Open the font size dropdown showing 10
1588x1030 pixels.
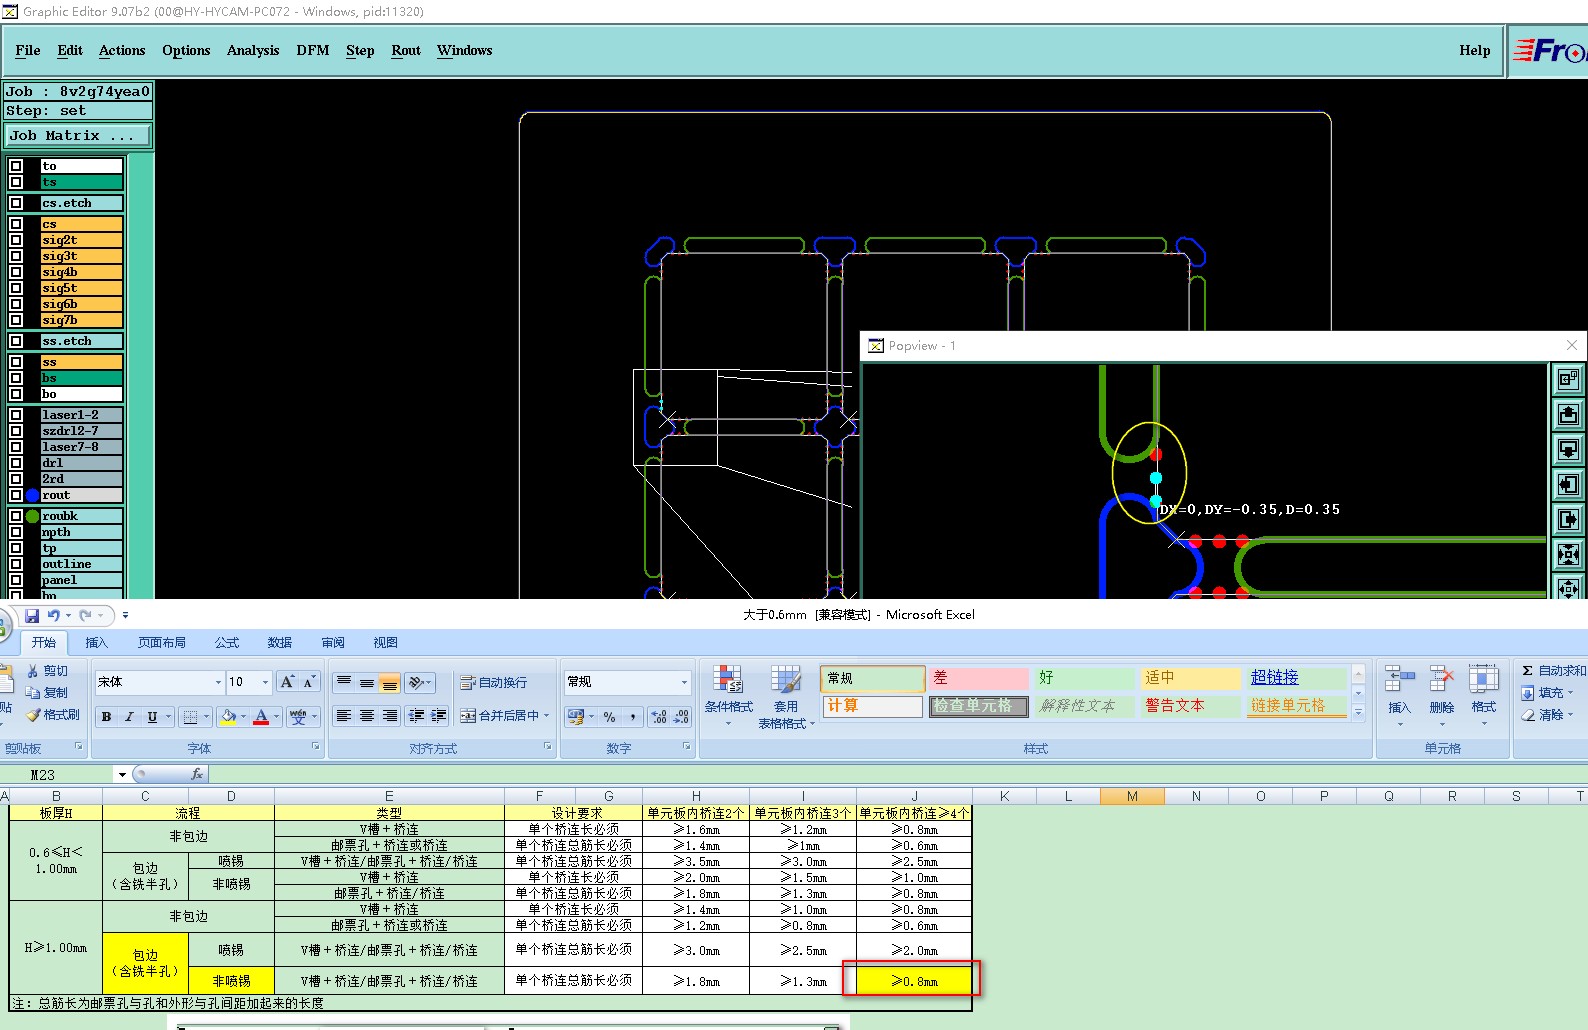265,682
